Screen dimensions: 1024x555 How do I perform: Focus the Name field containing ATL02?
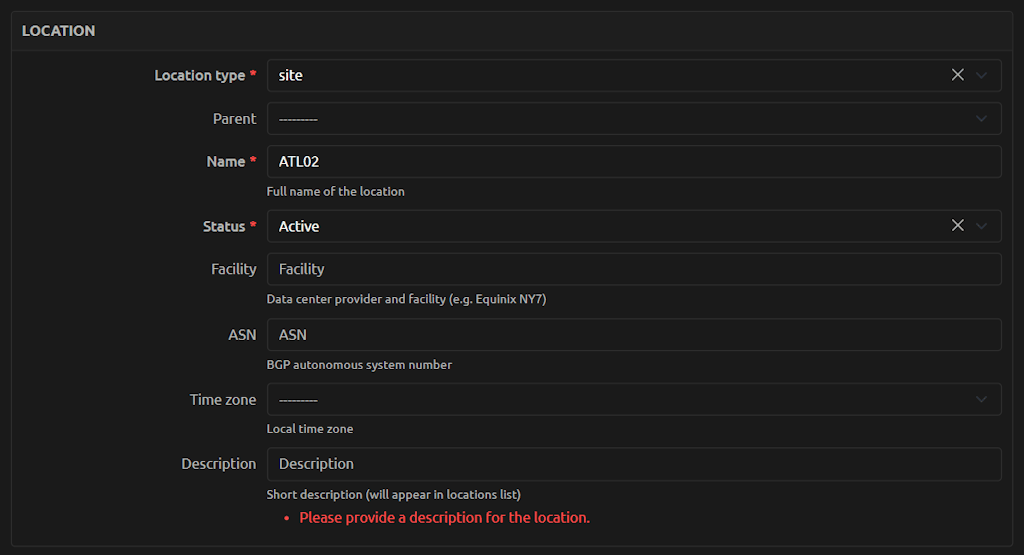click(633, 161)
